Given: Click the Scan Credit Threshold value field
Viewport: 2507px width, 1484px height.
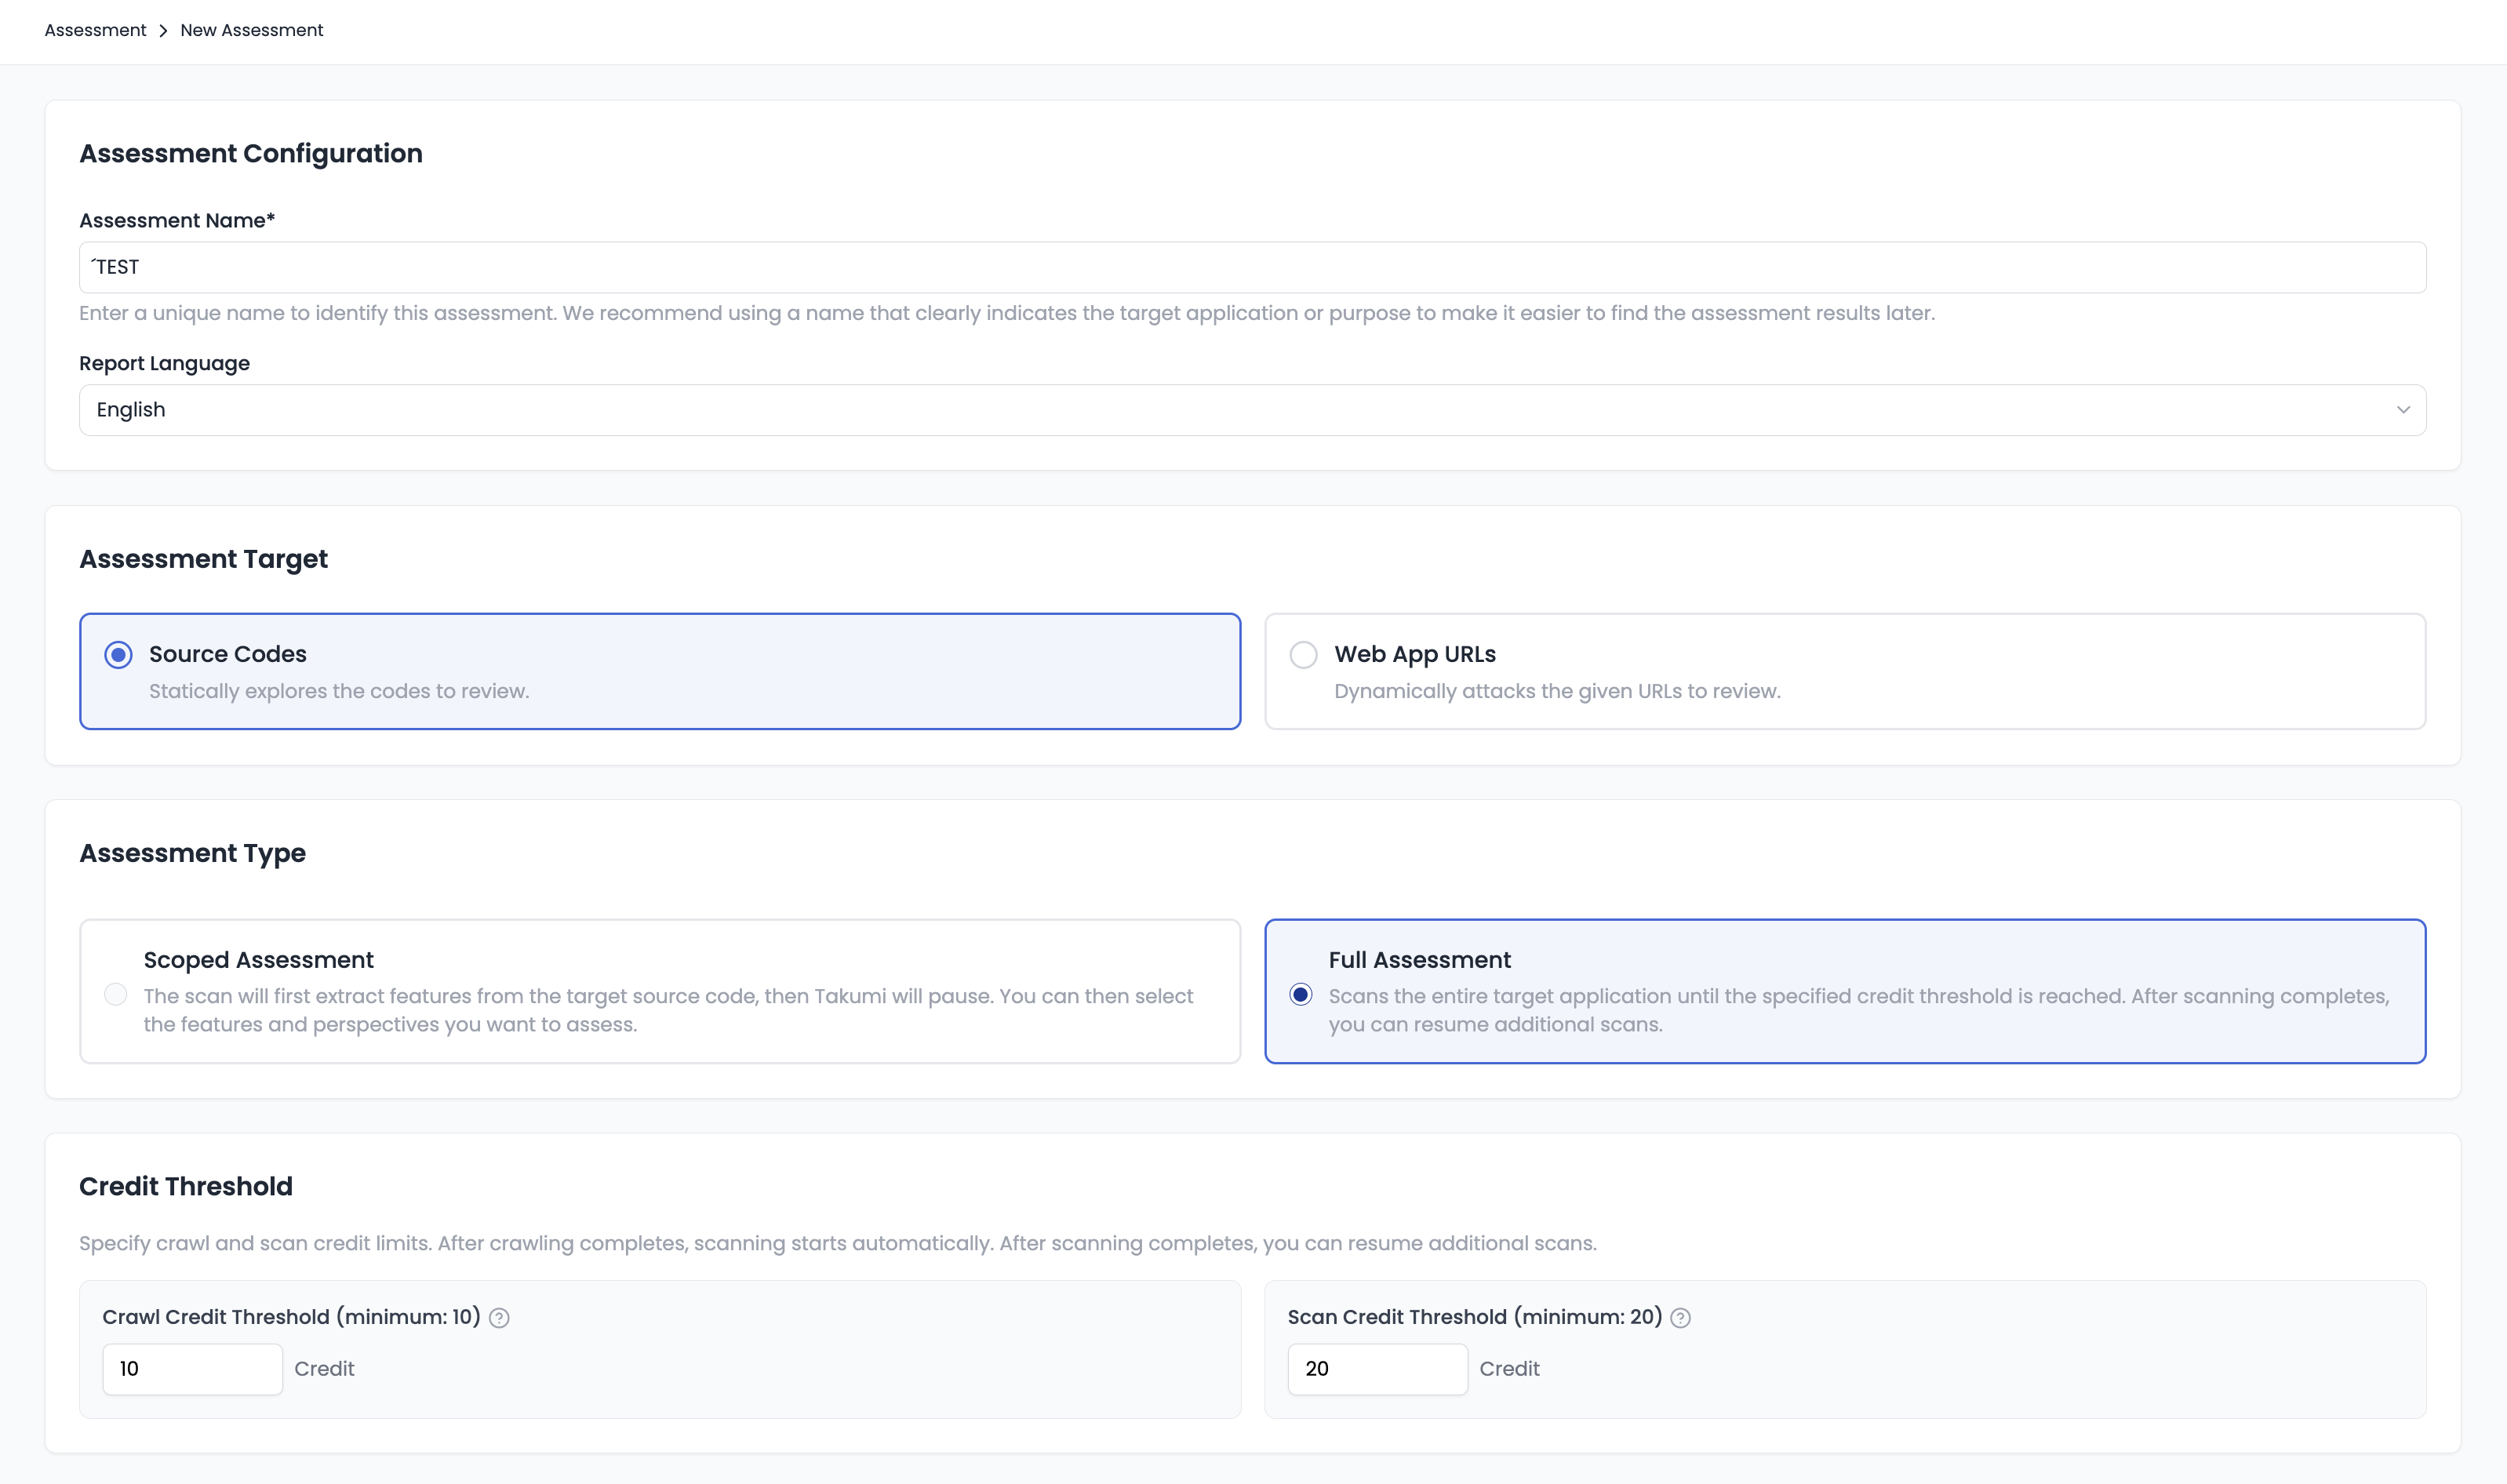Looking at the screenshot, I should (1377, 1369).
